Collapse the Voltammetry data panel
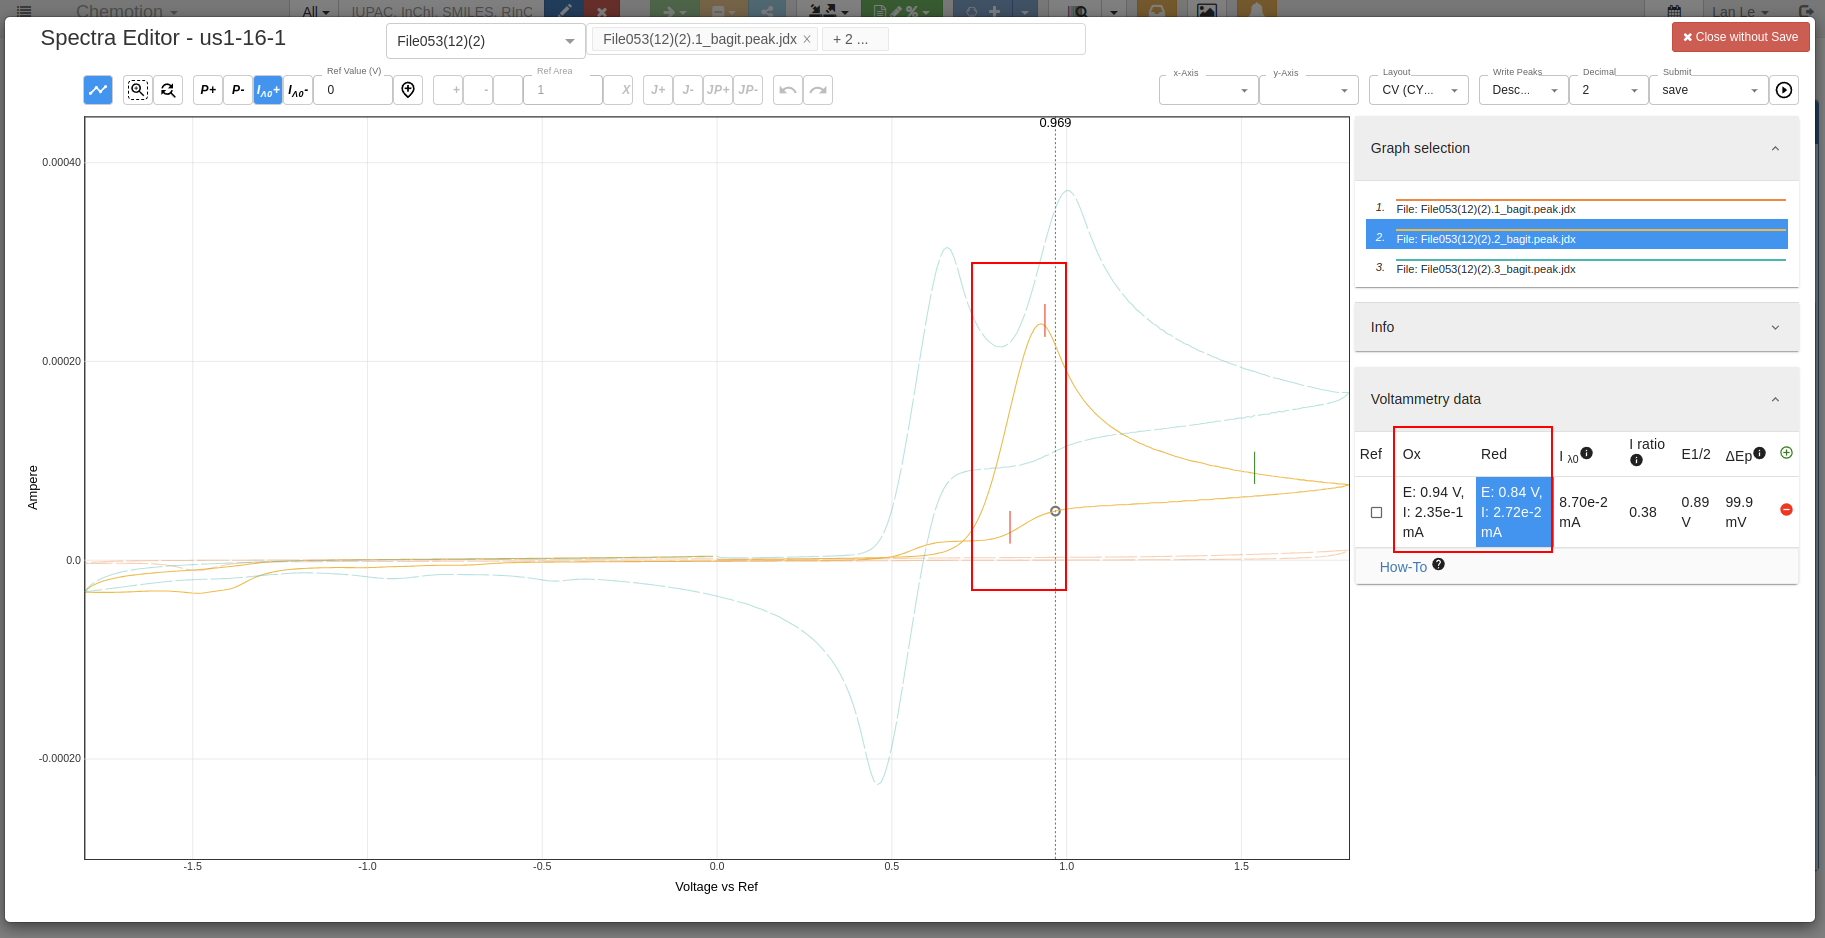 [x=1776, y=399]
